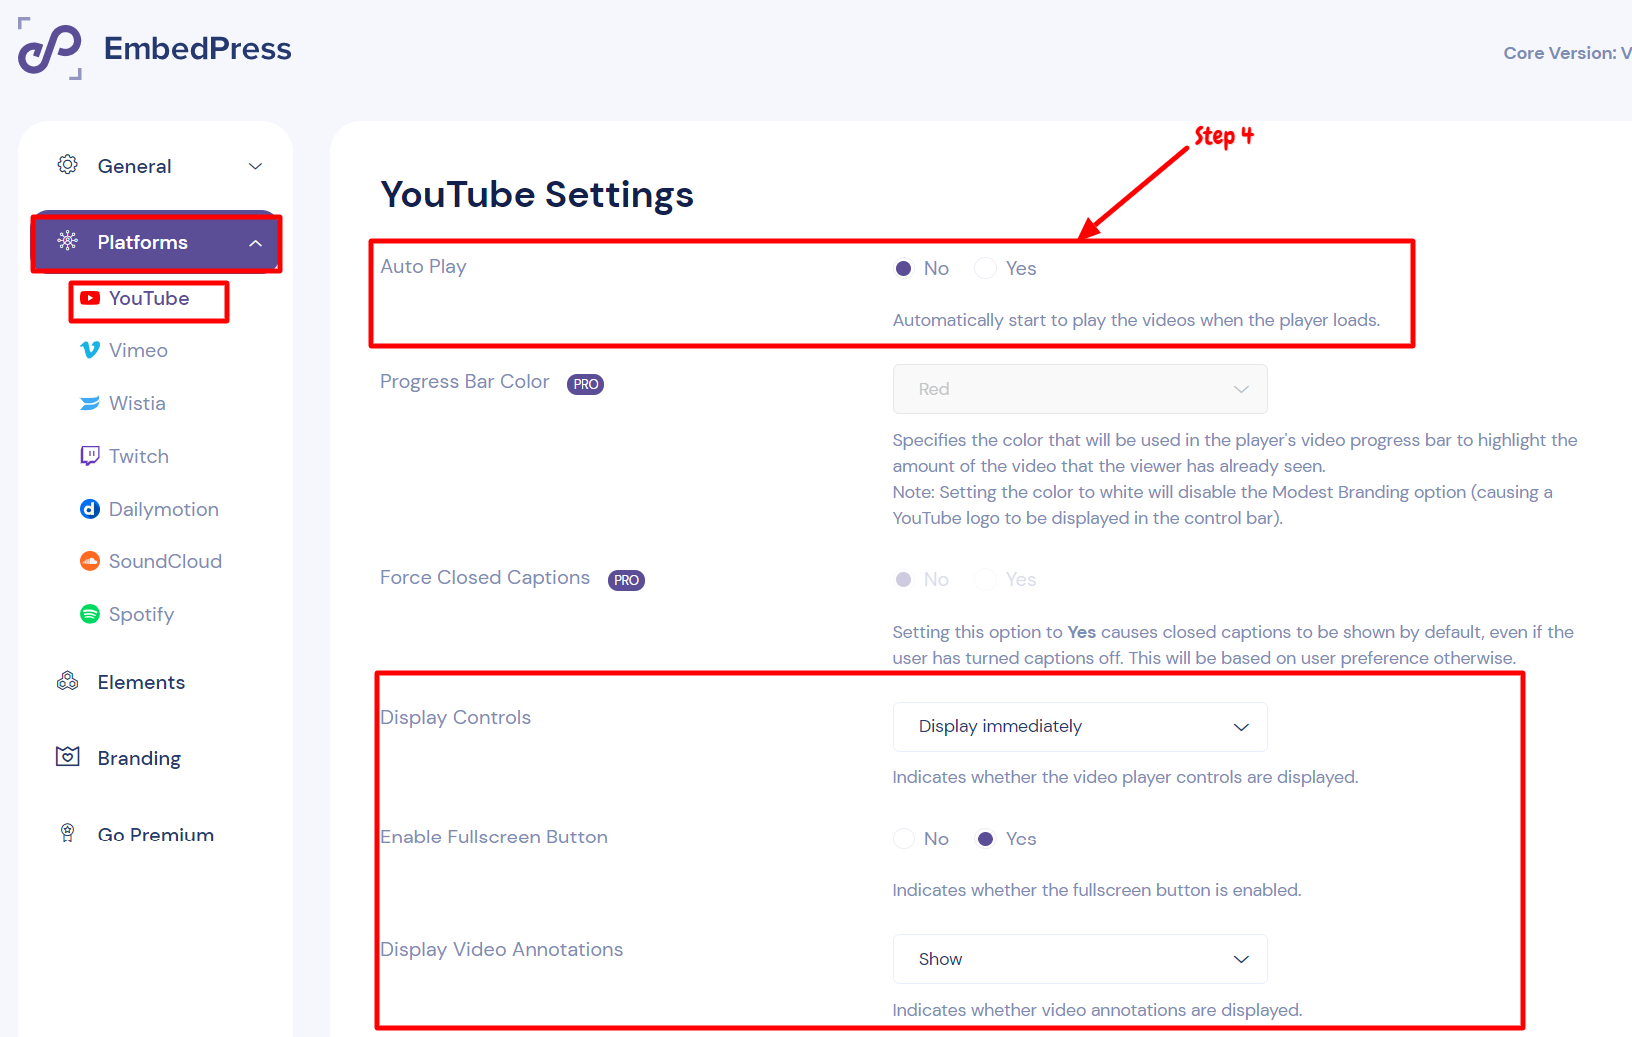
Task: Click the Spotify logo icon
Action: tap(90, 614)
